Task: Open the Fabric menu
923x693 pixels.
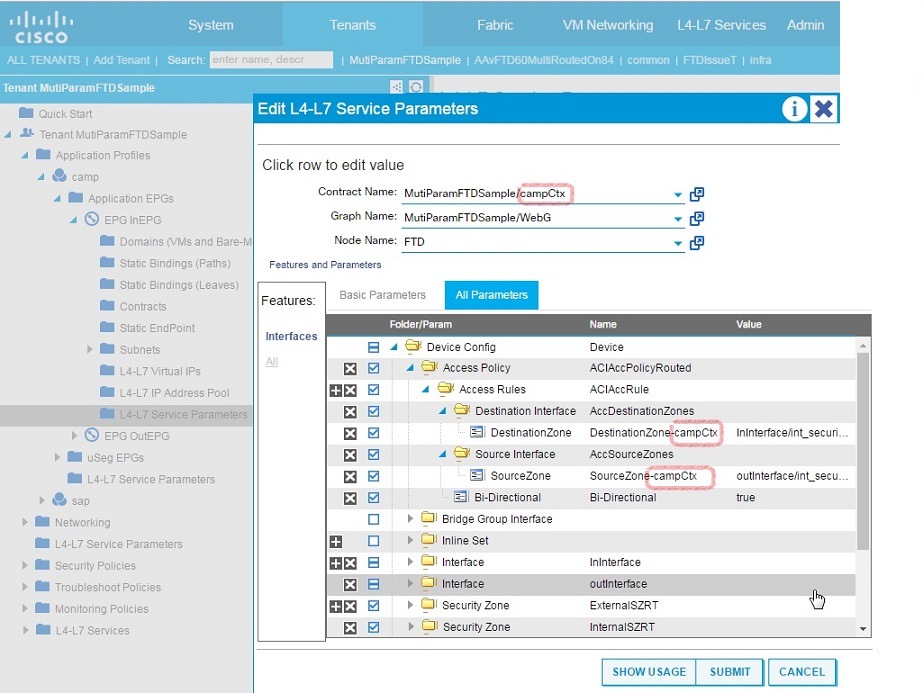Action: 495,25
